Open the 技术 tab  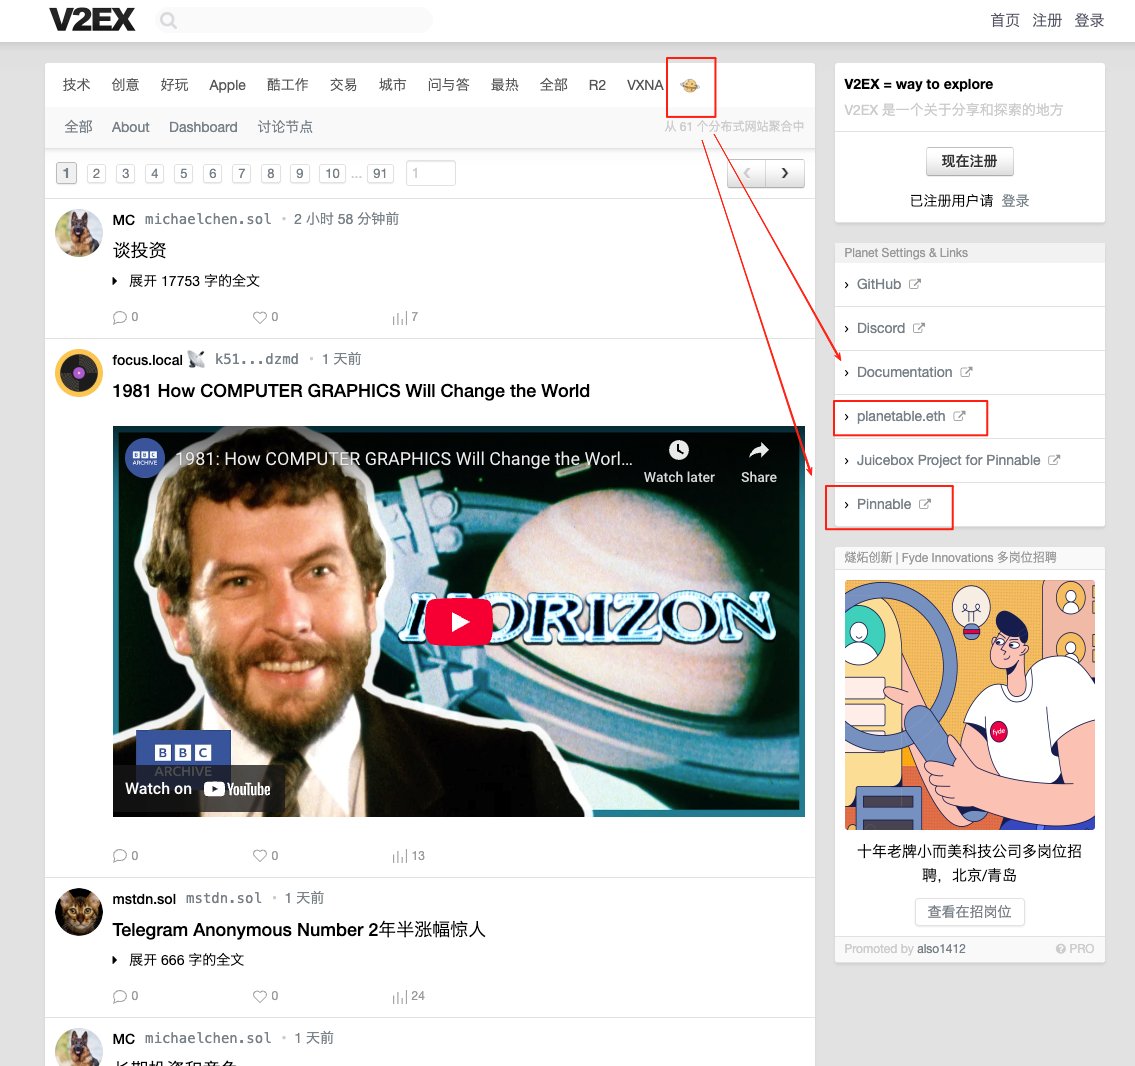click(x=77, y=85)
